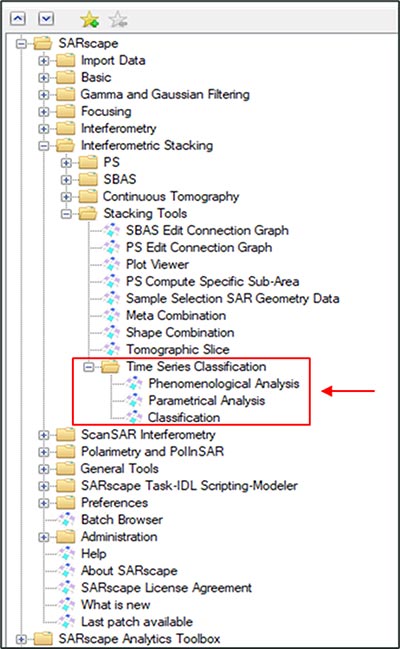
Task: Open the Tomographic Slice tool icon
Action: pos(111,349)
